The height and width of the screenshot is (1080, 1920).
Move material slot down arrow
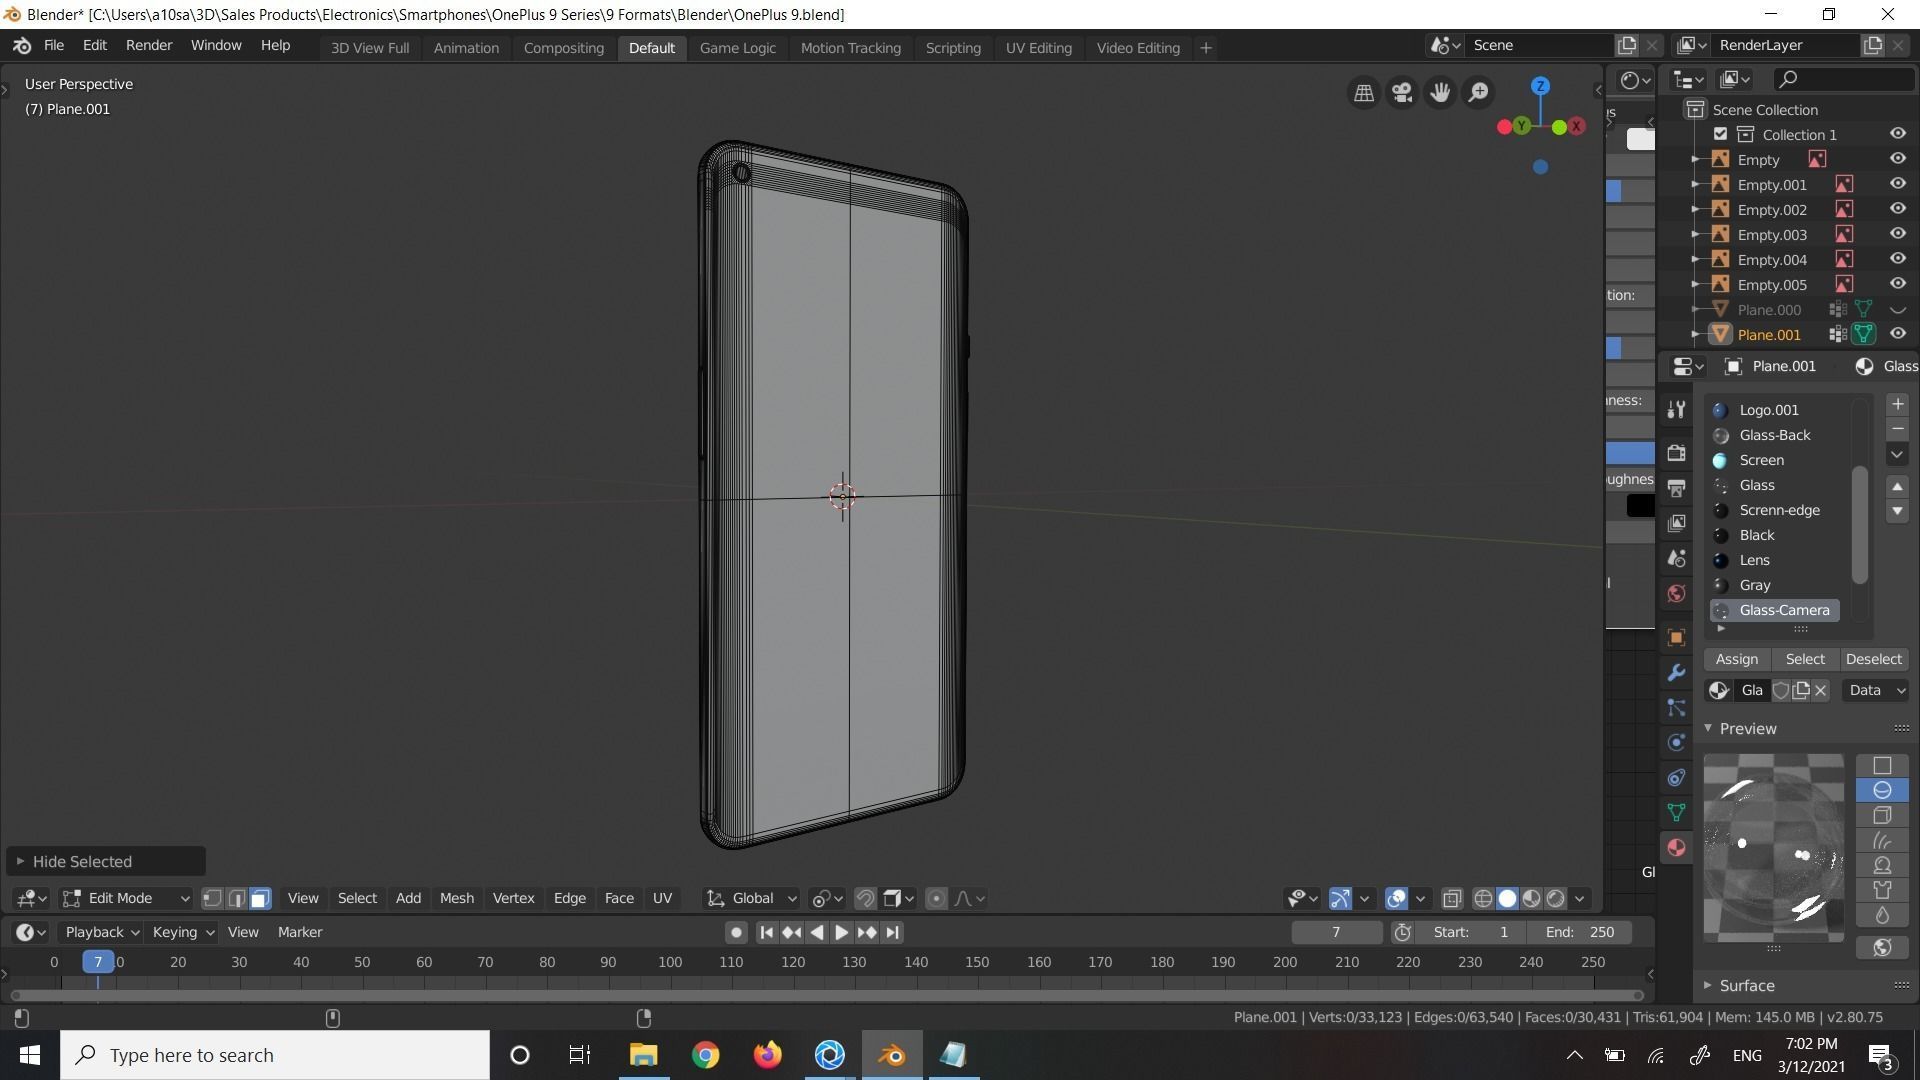(1897, 511)
